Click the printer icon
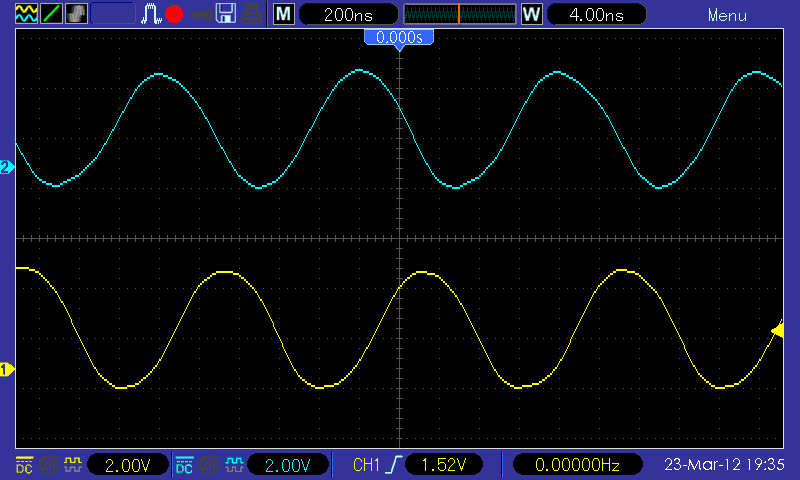Screen dimensions: 800x480 click(251, 14)
